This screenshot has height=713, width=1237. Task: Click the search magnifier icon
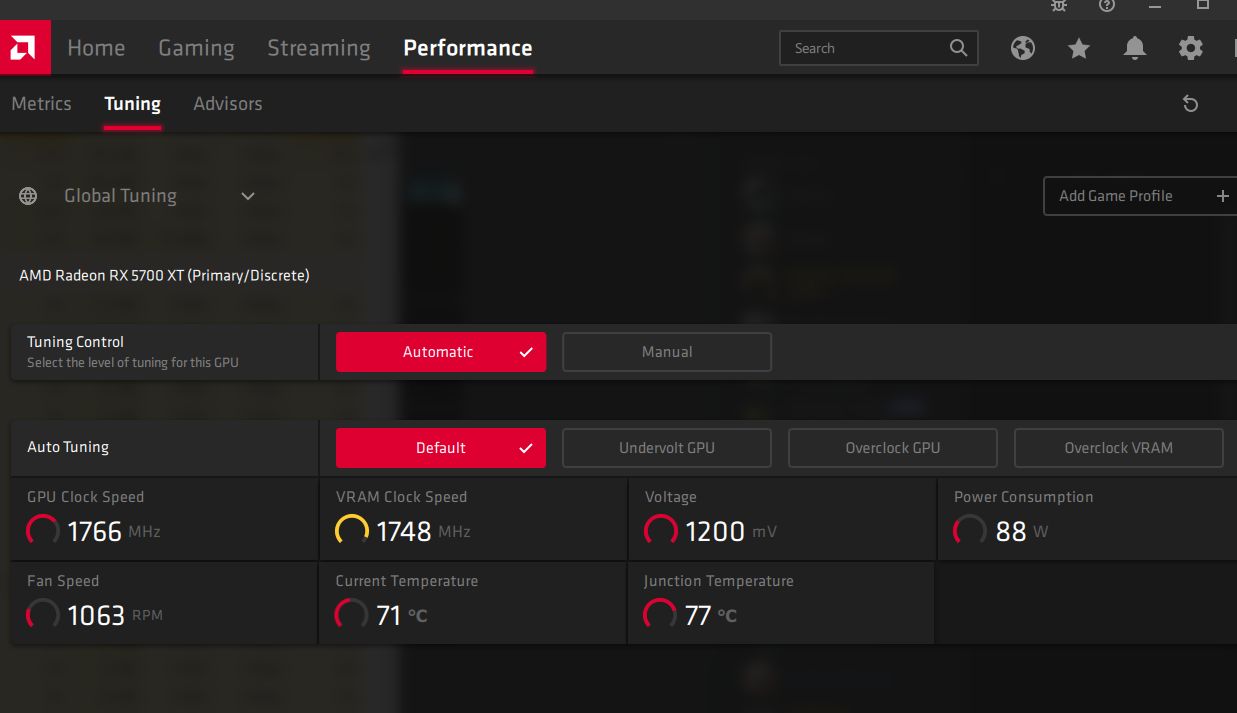coord(958,48)
